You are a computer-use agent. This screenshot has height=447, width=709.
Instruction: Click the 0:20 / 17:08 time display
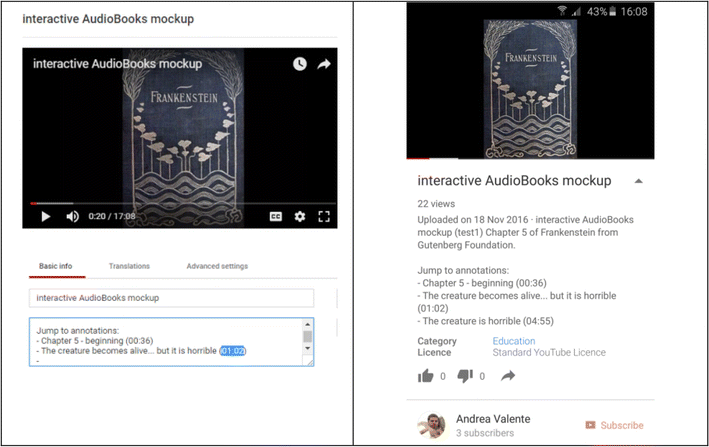(112, 216)
